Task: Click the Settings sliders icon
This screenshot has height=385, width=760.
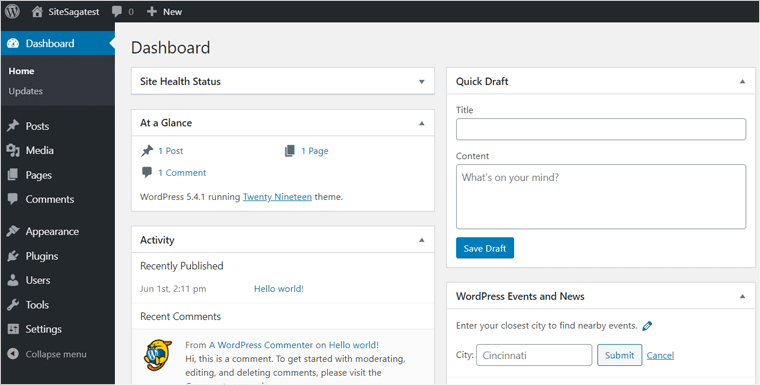Action: (13, 329)
